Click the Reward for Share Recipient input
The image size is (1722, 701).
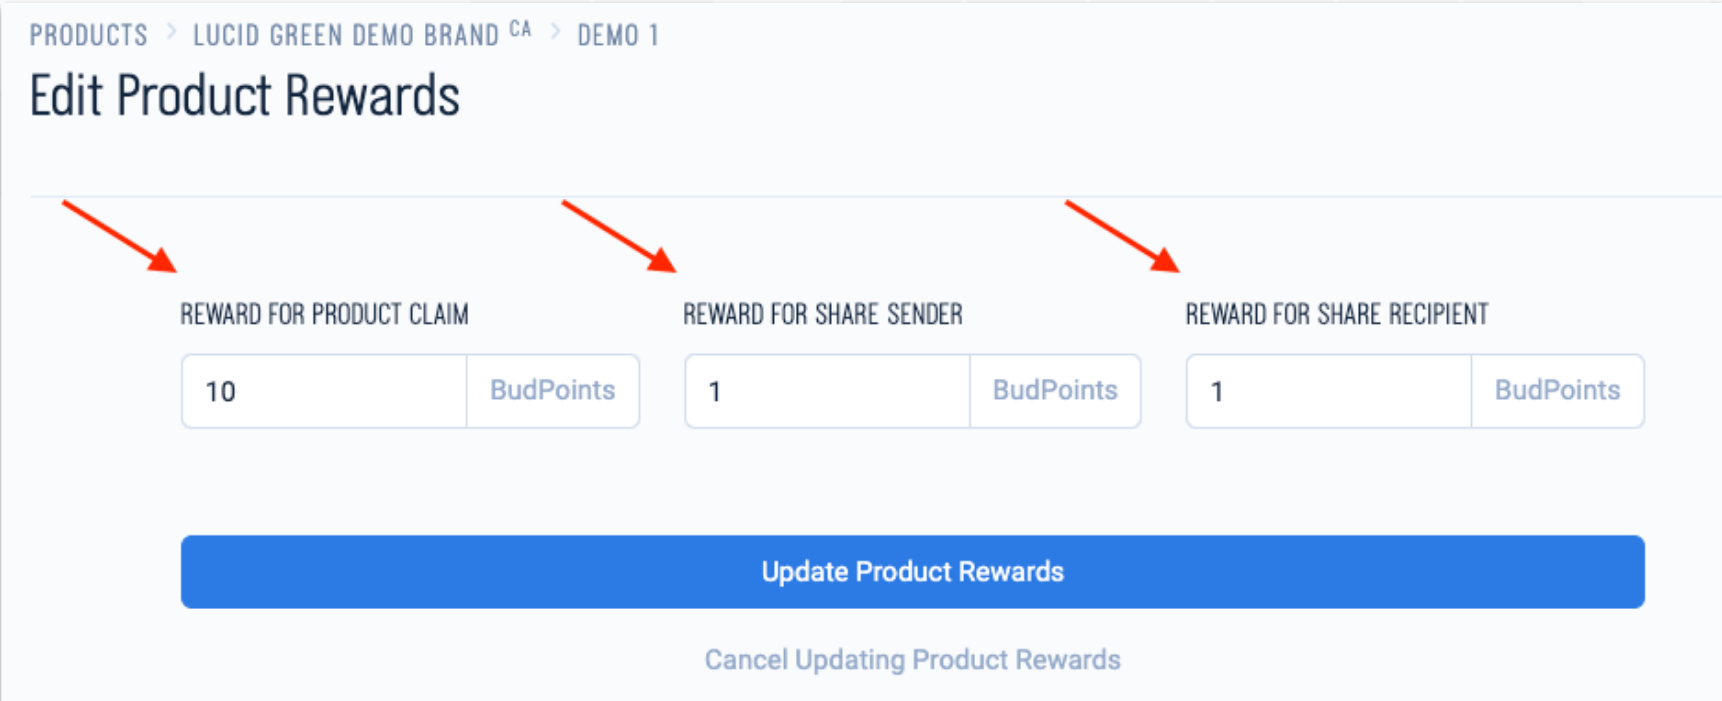point(1328,391)
